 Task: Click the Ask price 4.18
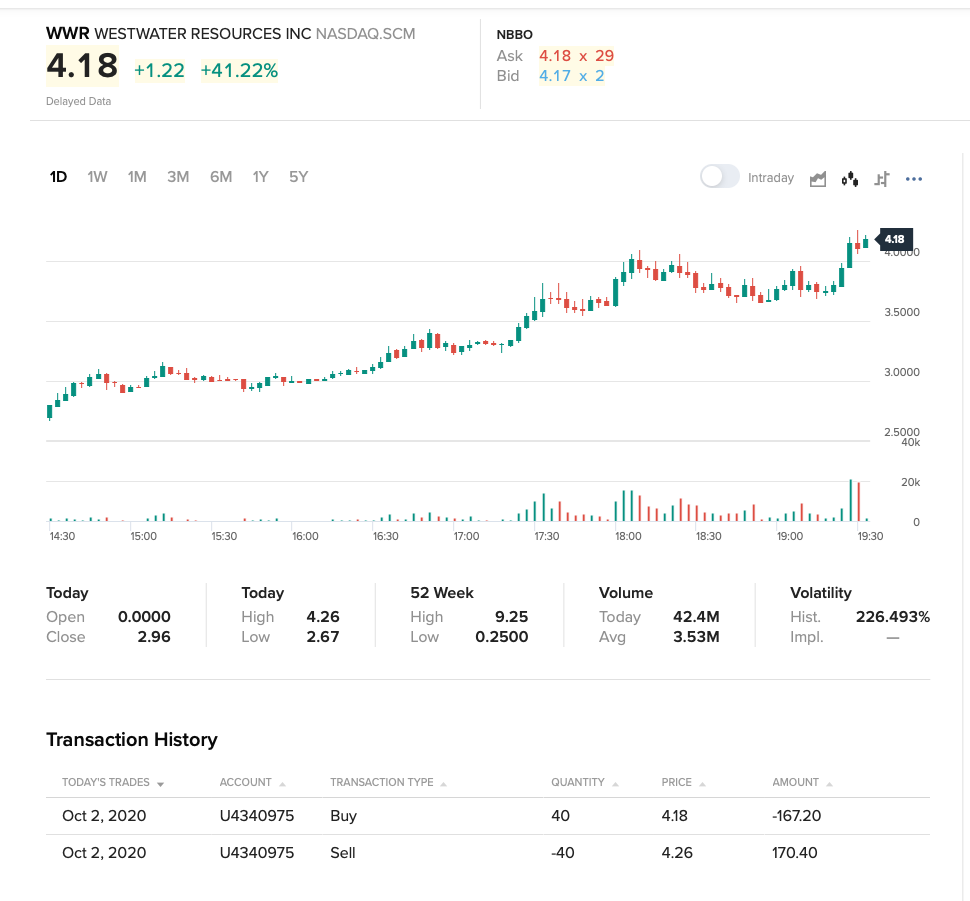pos(554,56)
